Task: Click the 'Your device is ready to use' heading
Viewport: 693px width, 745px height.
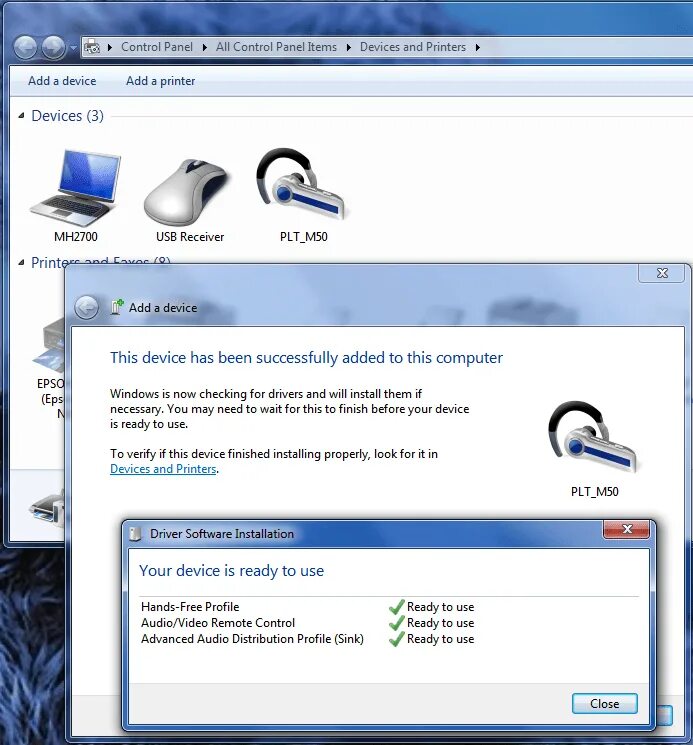Action: [231, 571]
